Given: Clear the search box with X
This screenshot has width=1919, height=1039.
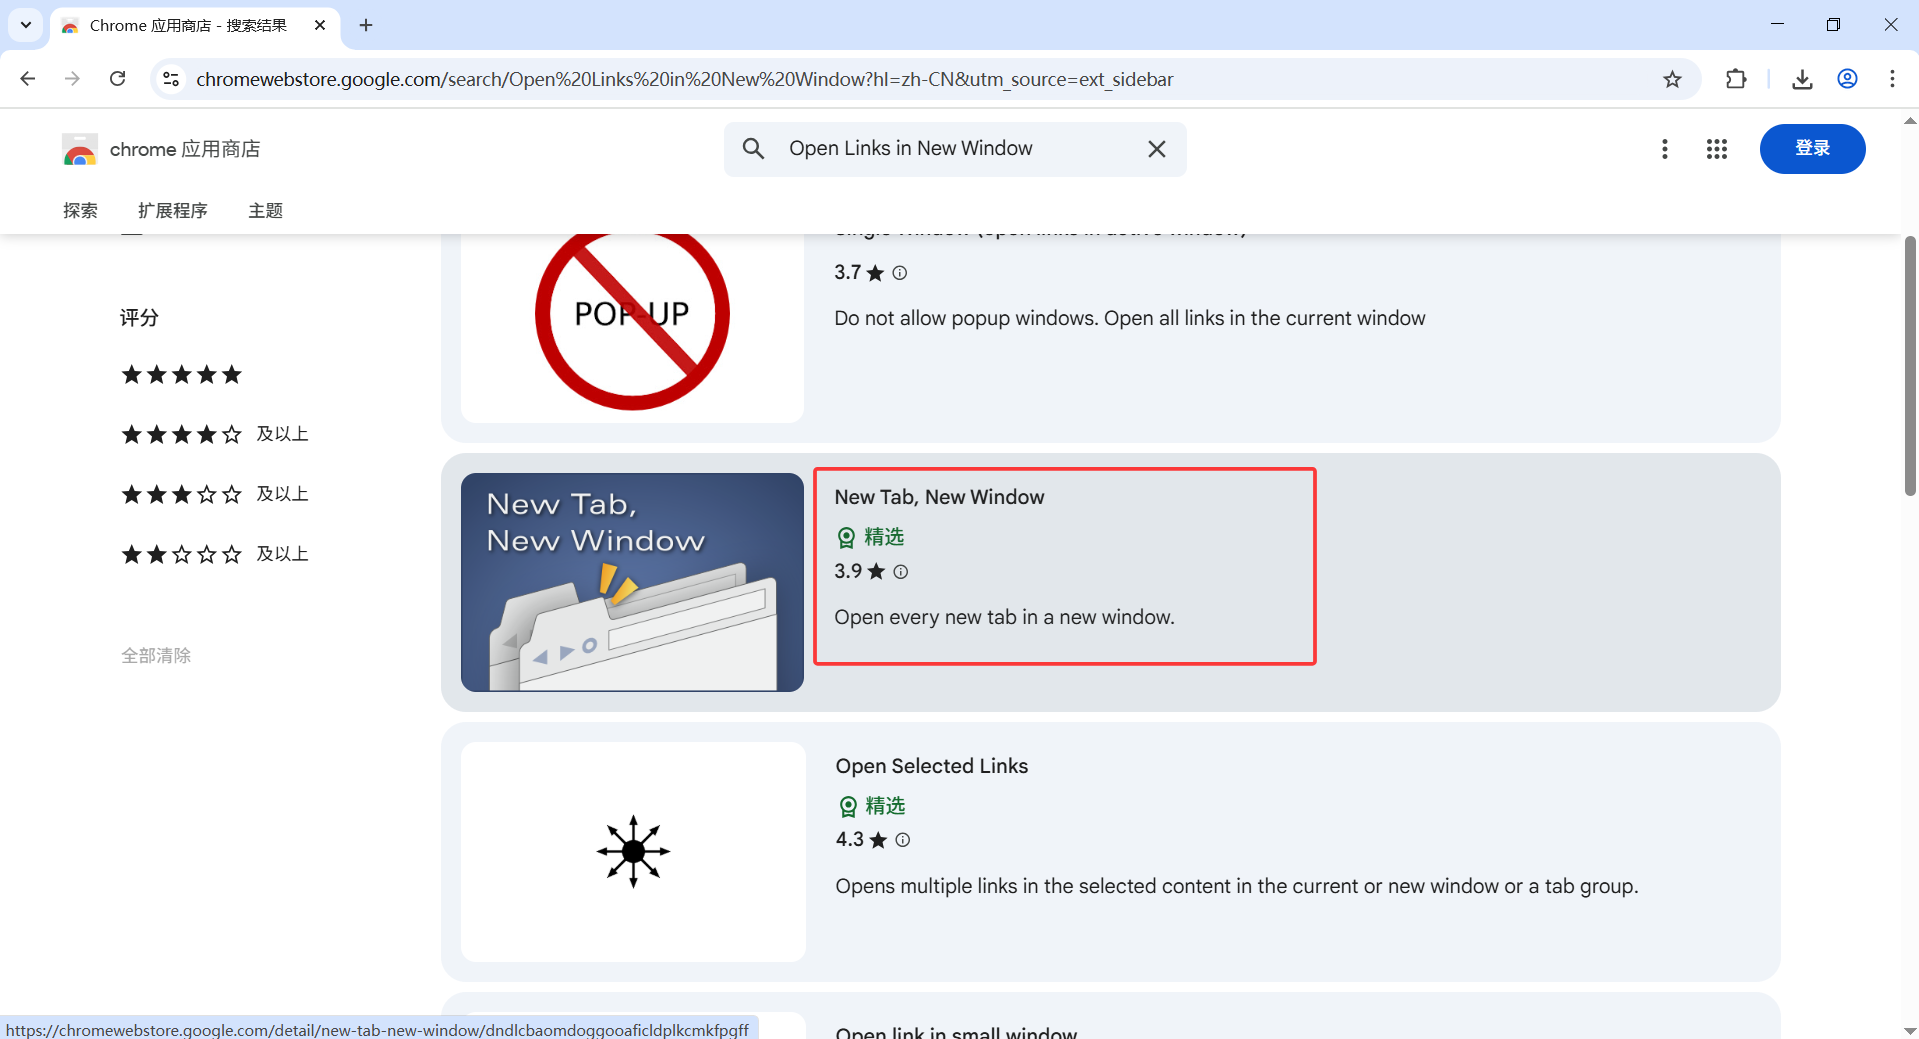Looking at the screenshot, I should tap(1157, 149).
